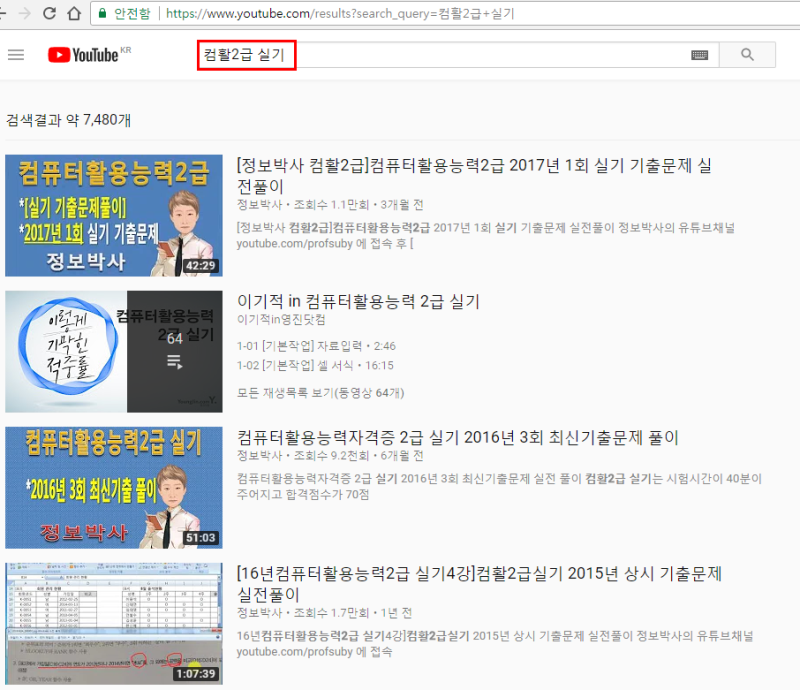
Task: Play playlist item 1-01 [기본작업] 자료입력
Action: tap(316, 346)
